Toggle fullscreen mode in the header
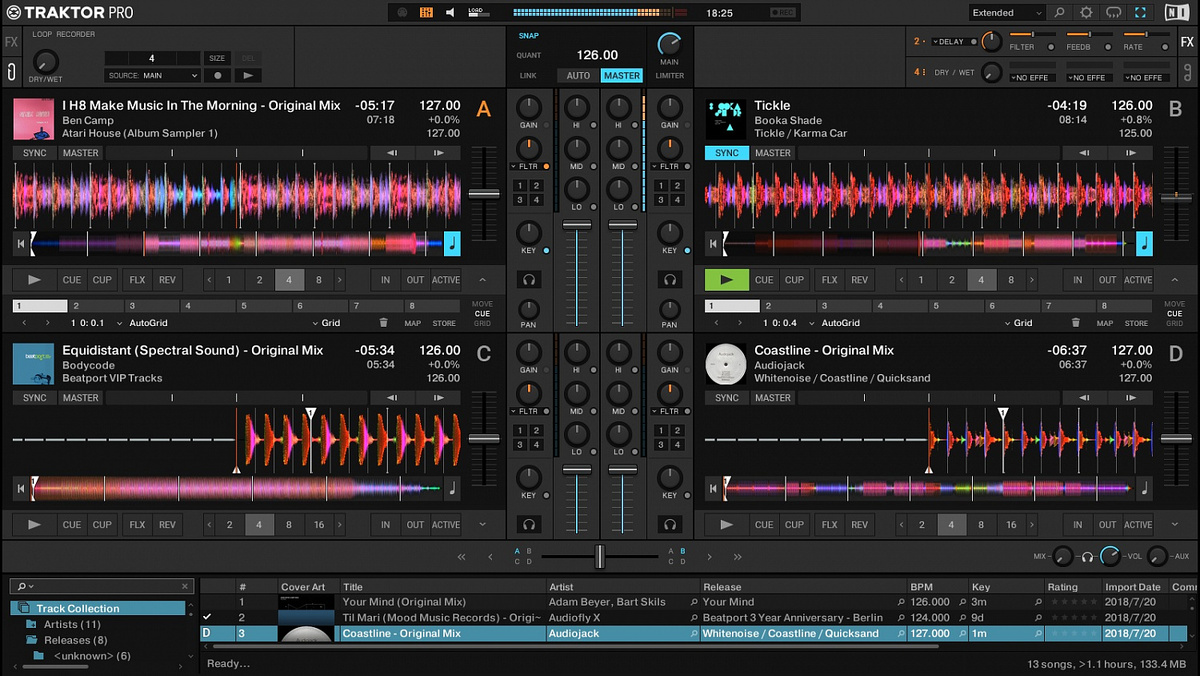Image resolution: width=1200 pixels, height=676 pixels. pos(1141,12)
